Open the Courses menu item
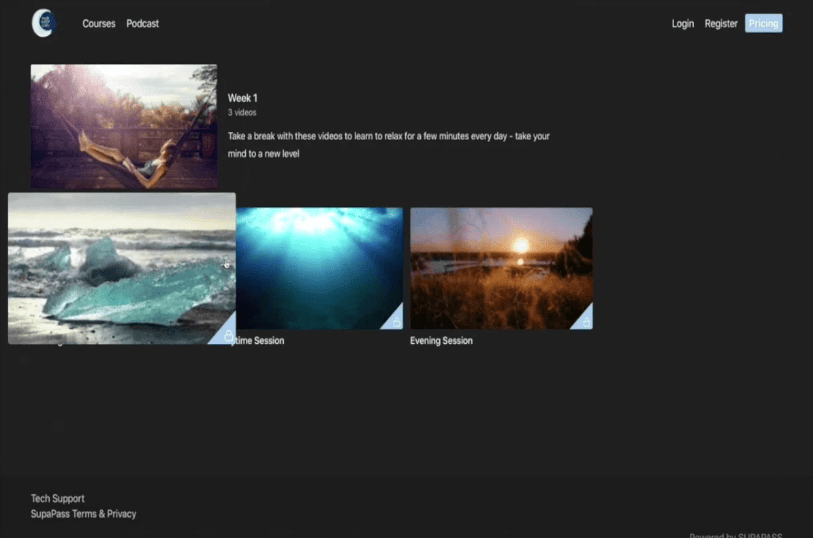The image size is (813, 538). tap(99, 23)
